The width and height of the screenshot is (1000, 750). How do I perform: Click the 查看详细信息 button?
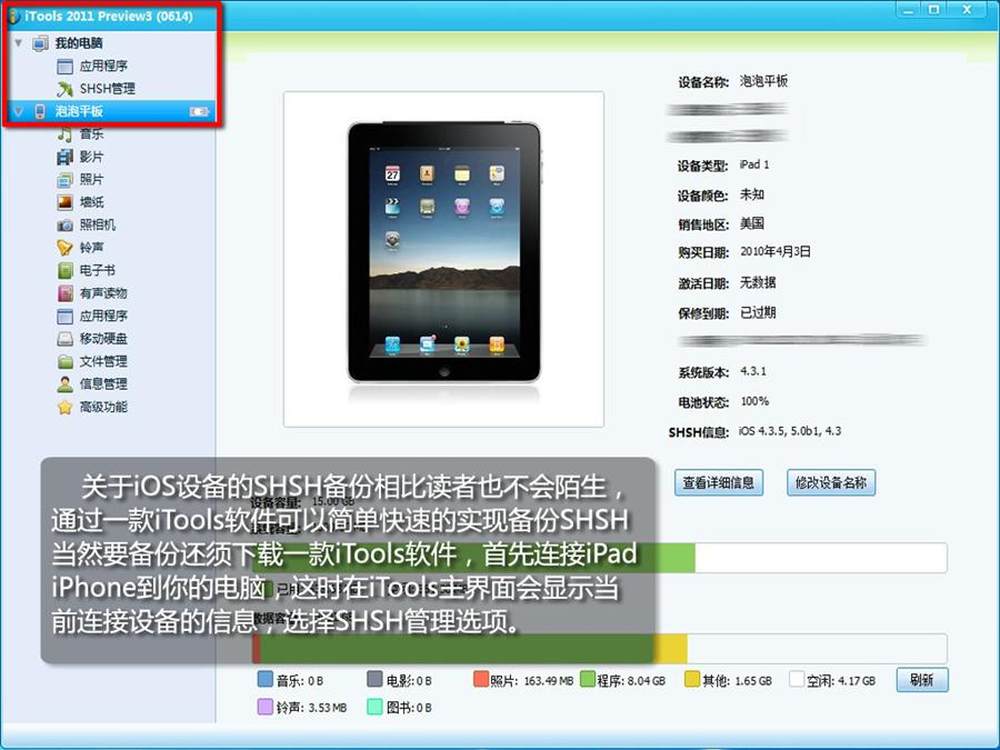click(719, 483)
